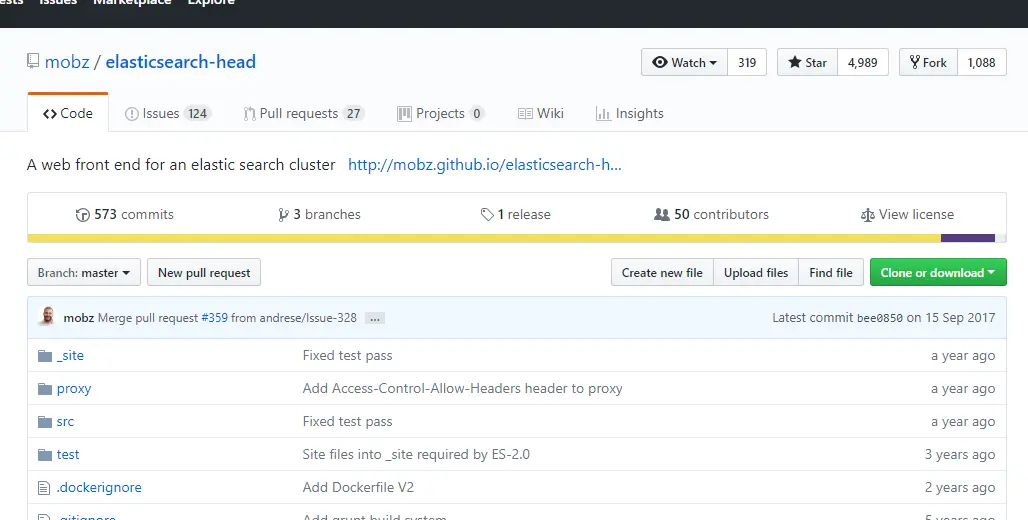Open the Projects tab

click(x=441, y=113)
